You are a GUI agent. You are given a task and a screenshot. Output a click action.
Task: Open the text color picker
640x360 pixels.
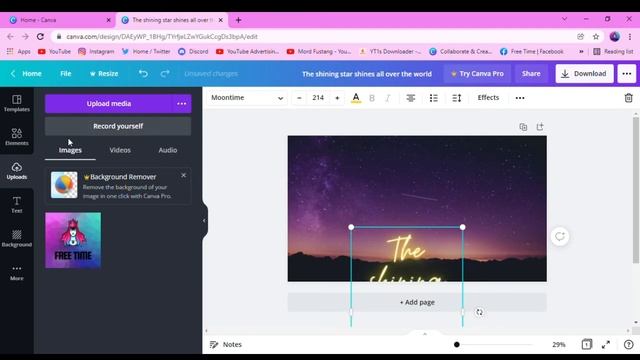tap(356, 98)
